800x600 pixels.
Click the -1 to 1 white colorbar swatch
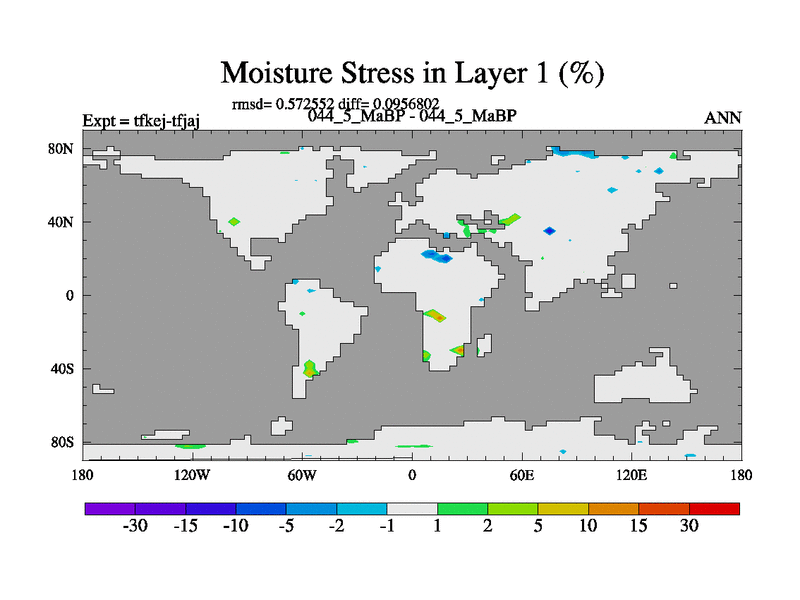coord(412,509)
